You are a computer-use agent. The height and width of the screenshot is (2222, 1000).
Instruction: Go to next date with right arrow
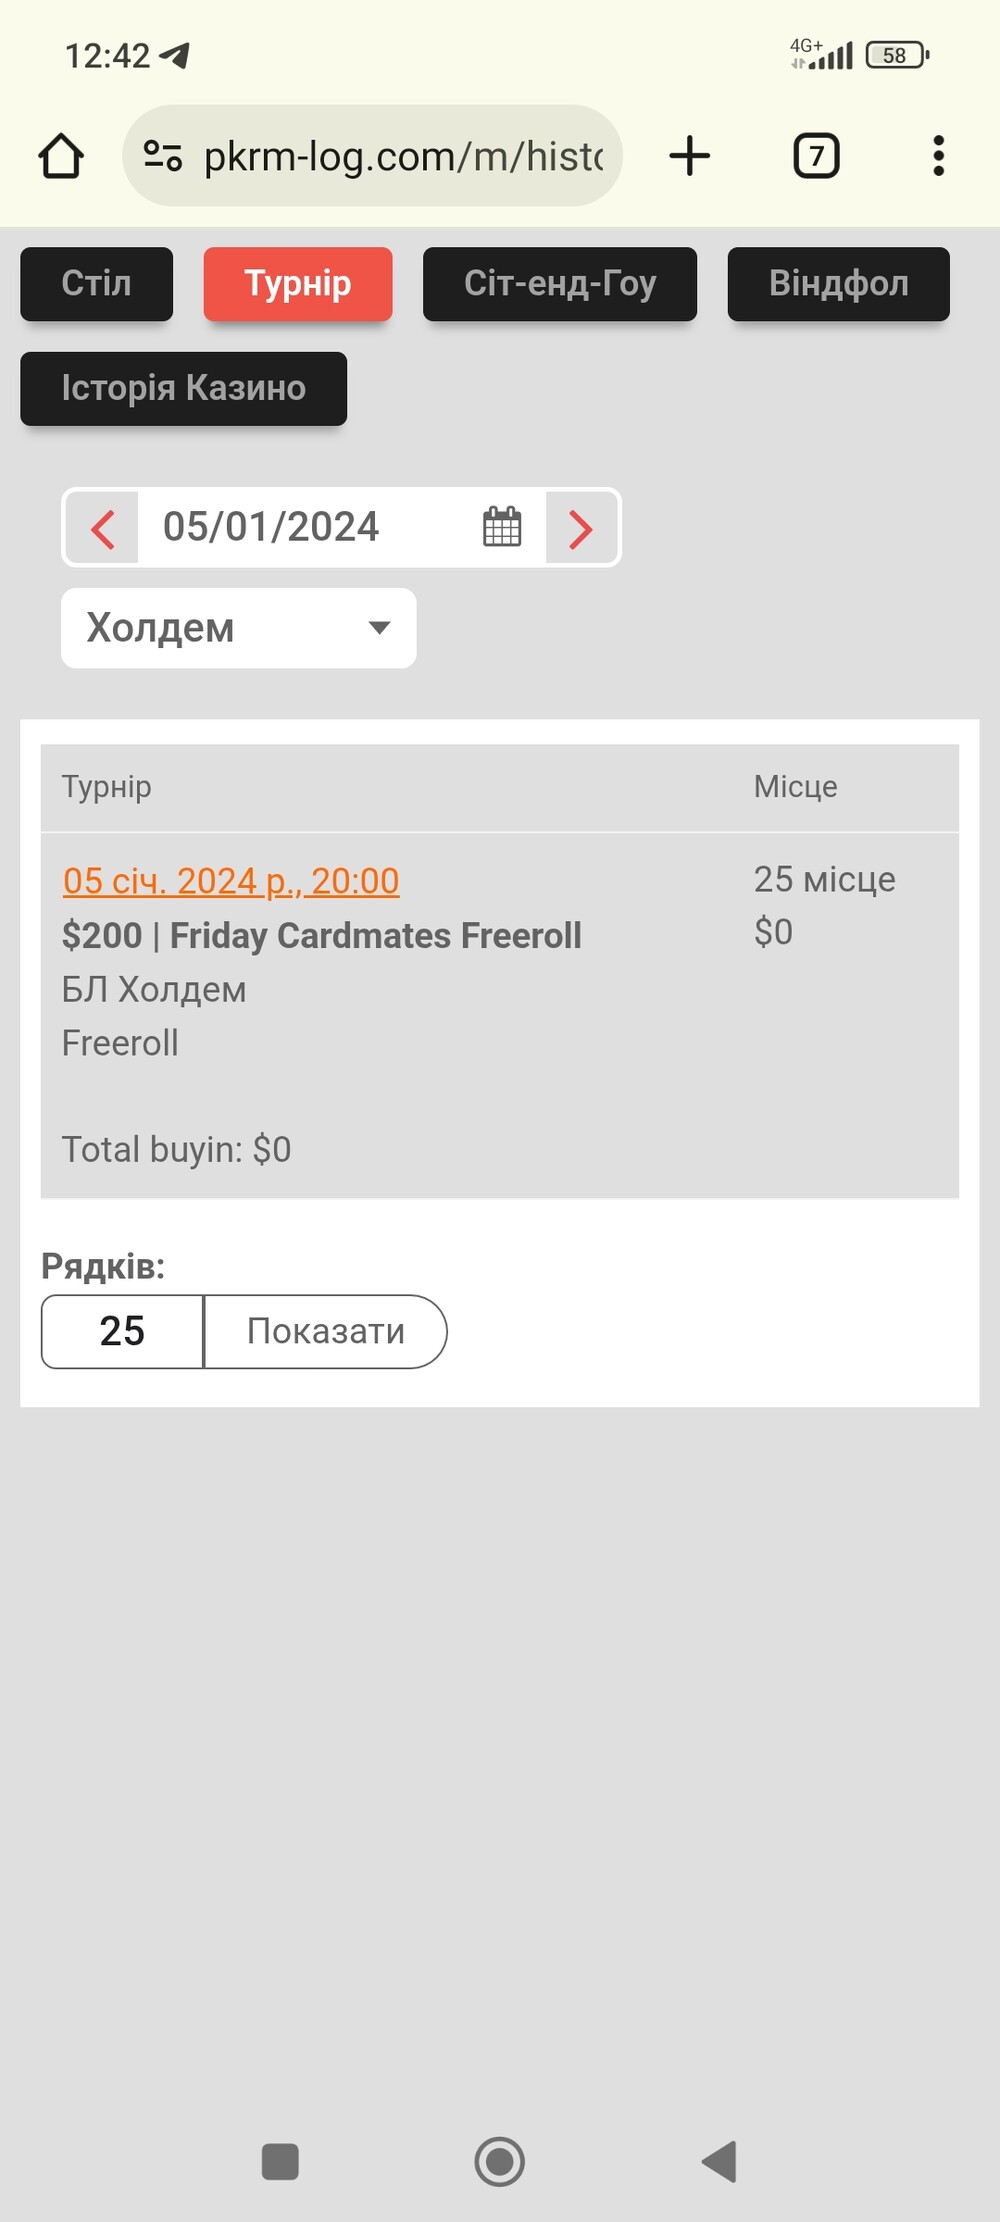pos(581,528)
